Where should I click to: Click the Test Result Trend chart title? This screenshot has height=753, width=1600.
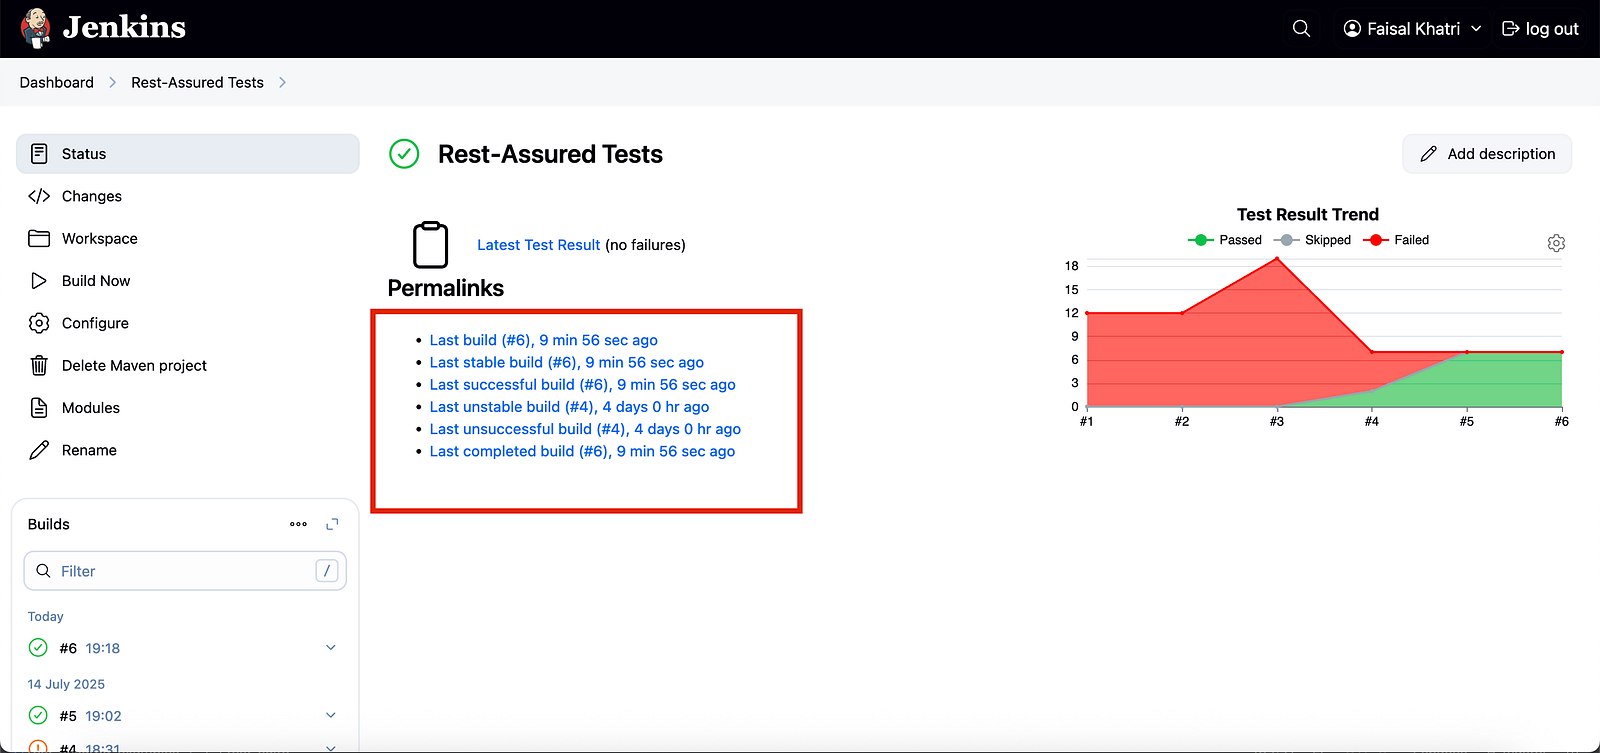pyautogui.click(x=1308, y=214)
